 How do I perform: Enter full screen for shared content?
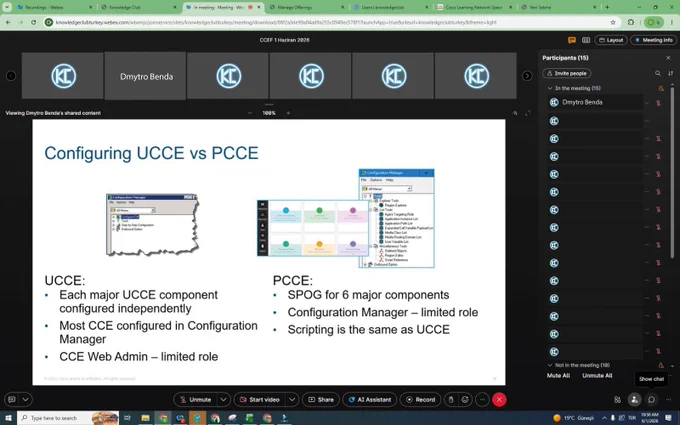(x=528, y=113)
